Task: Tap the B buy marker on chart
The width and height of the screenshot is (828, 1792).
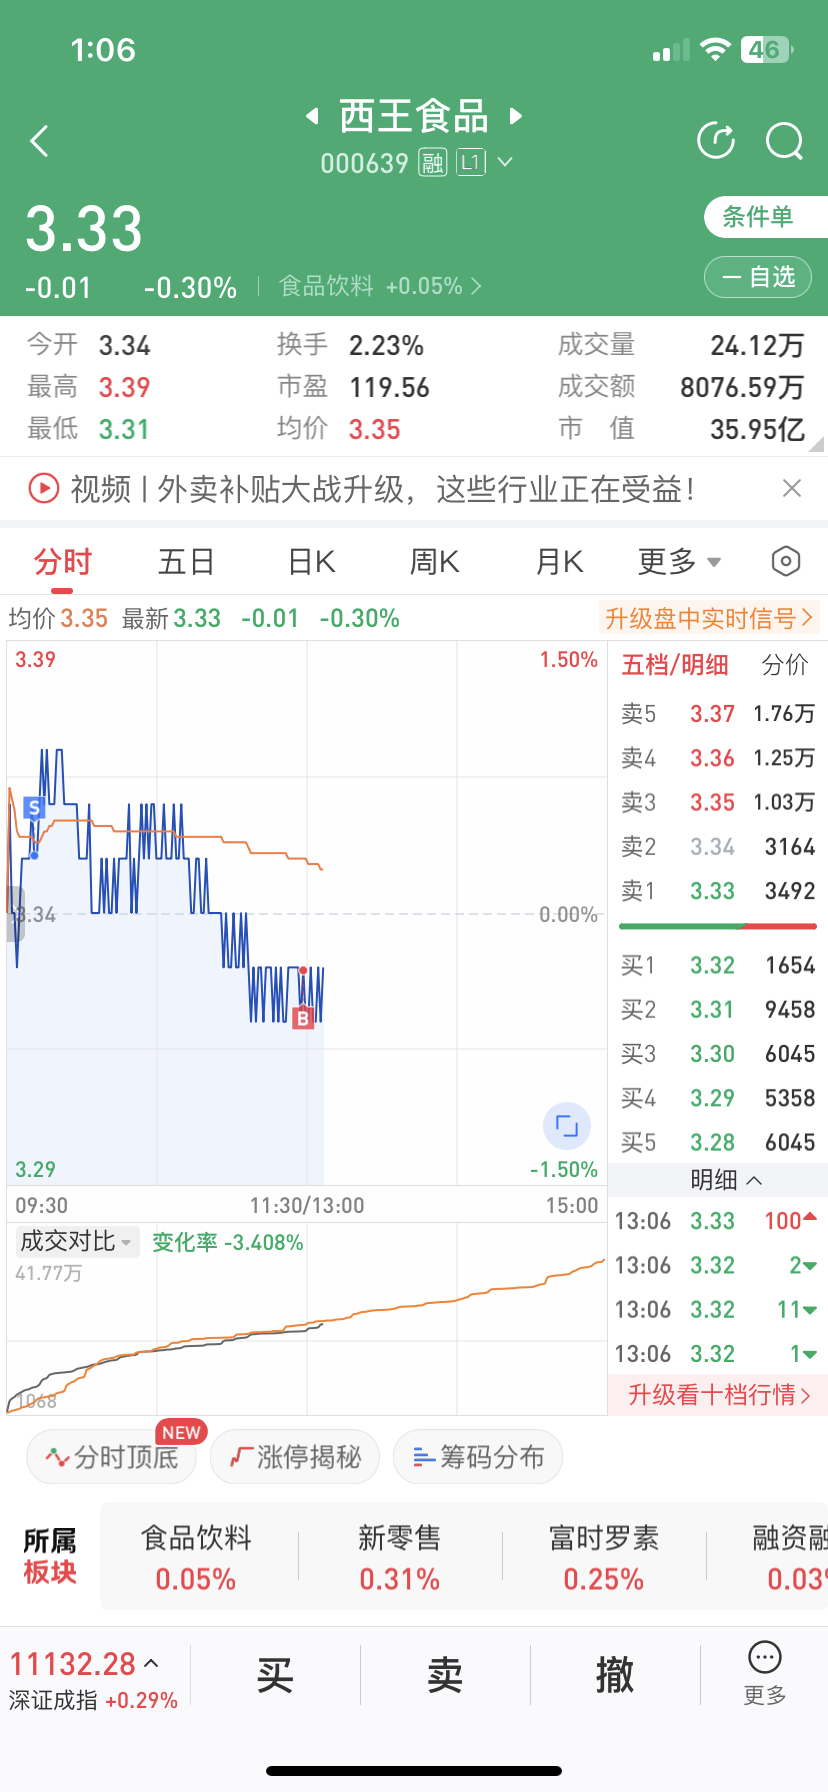Action: coord(303,1018)
